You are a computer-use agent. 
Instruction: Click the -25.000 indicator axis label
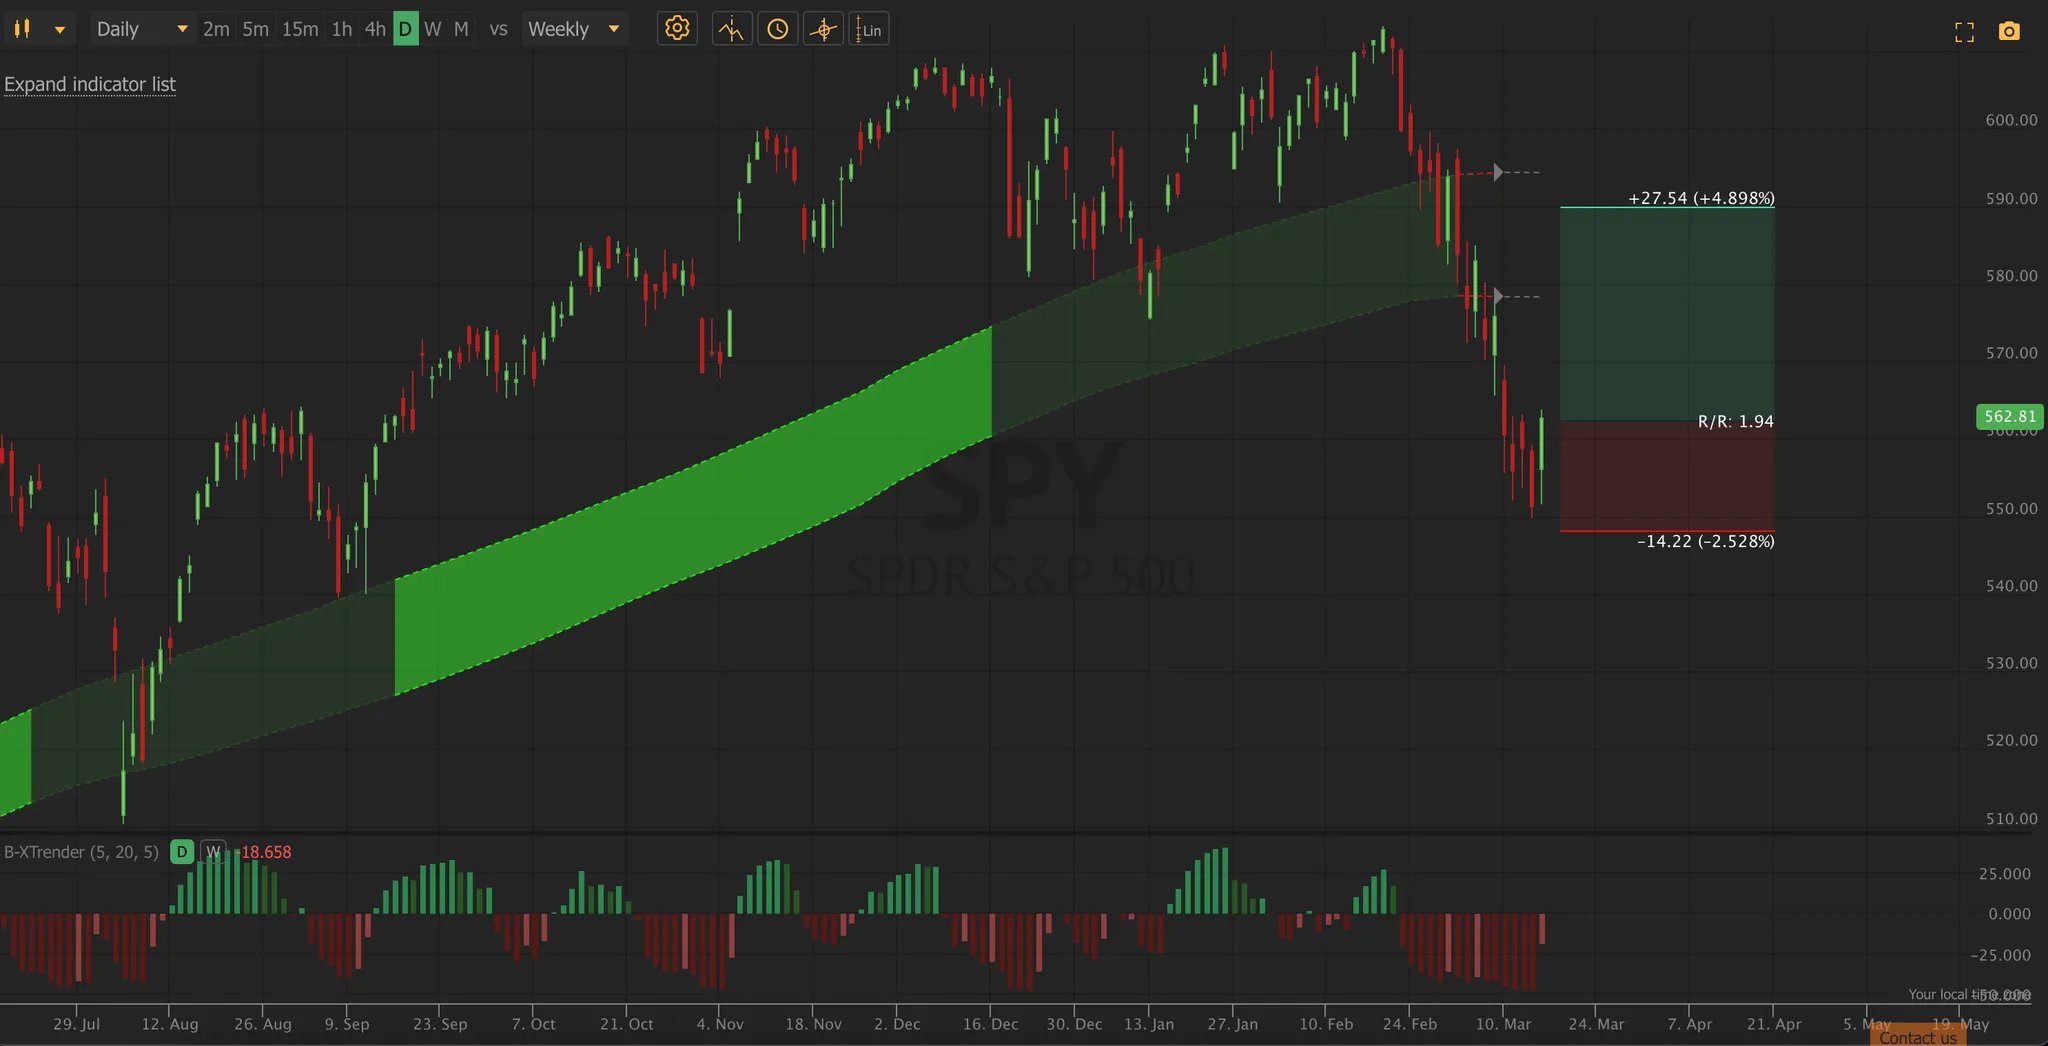tap(2000, 955)
